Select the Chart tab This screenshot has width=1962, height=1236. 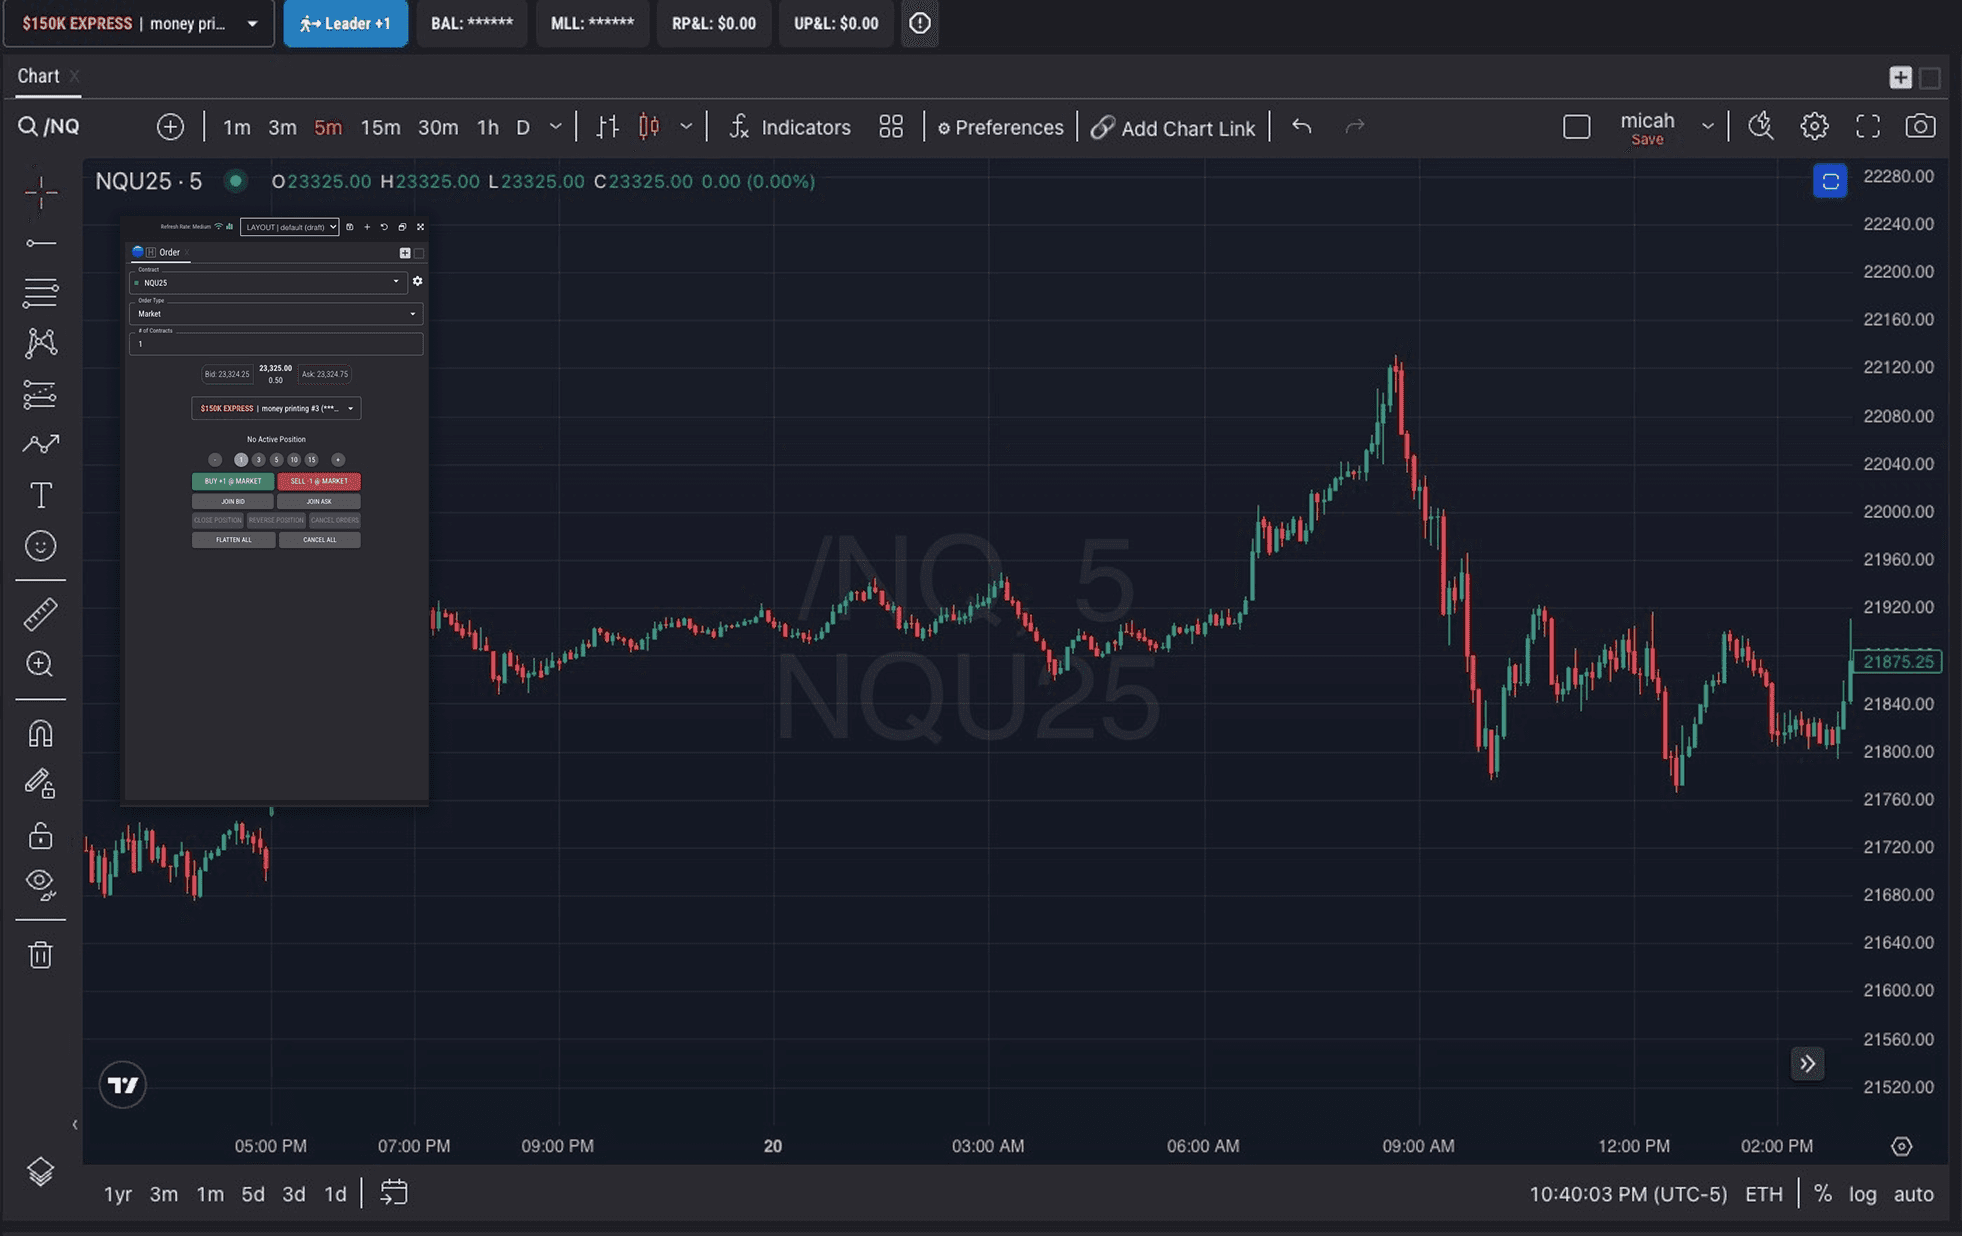38,75
